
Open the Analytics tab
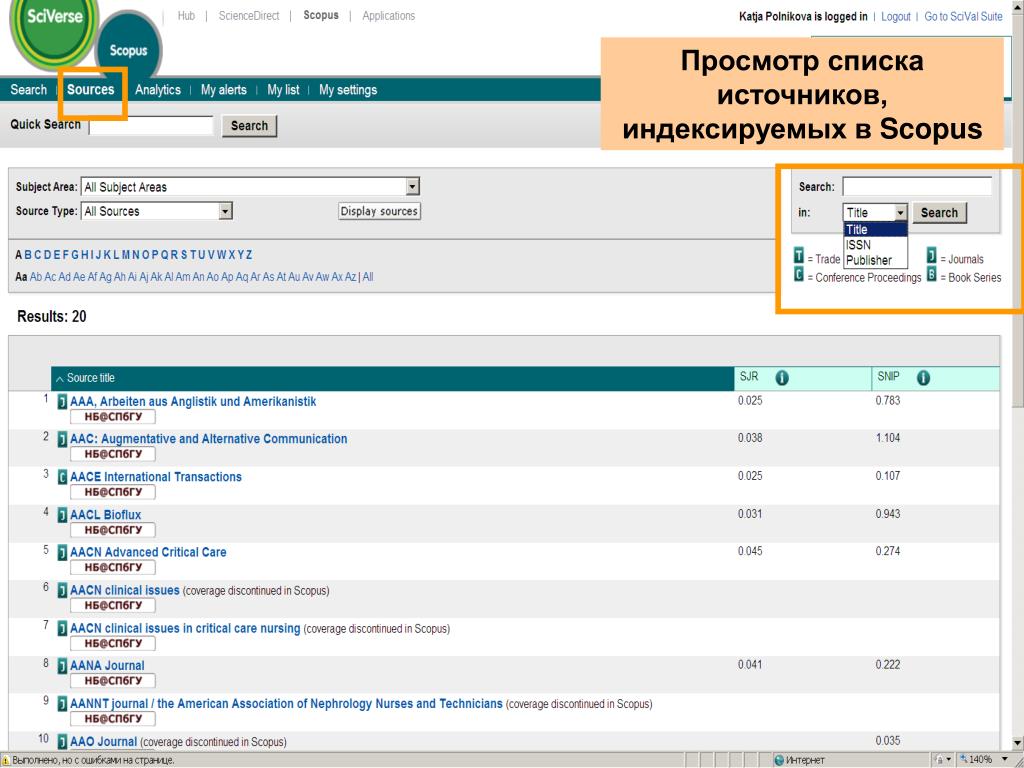158,90
